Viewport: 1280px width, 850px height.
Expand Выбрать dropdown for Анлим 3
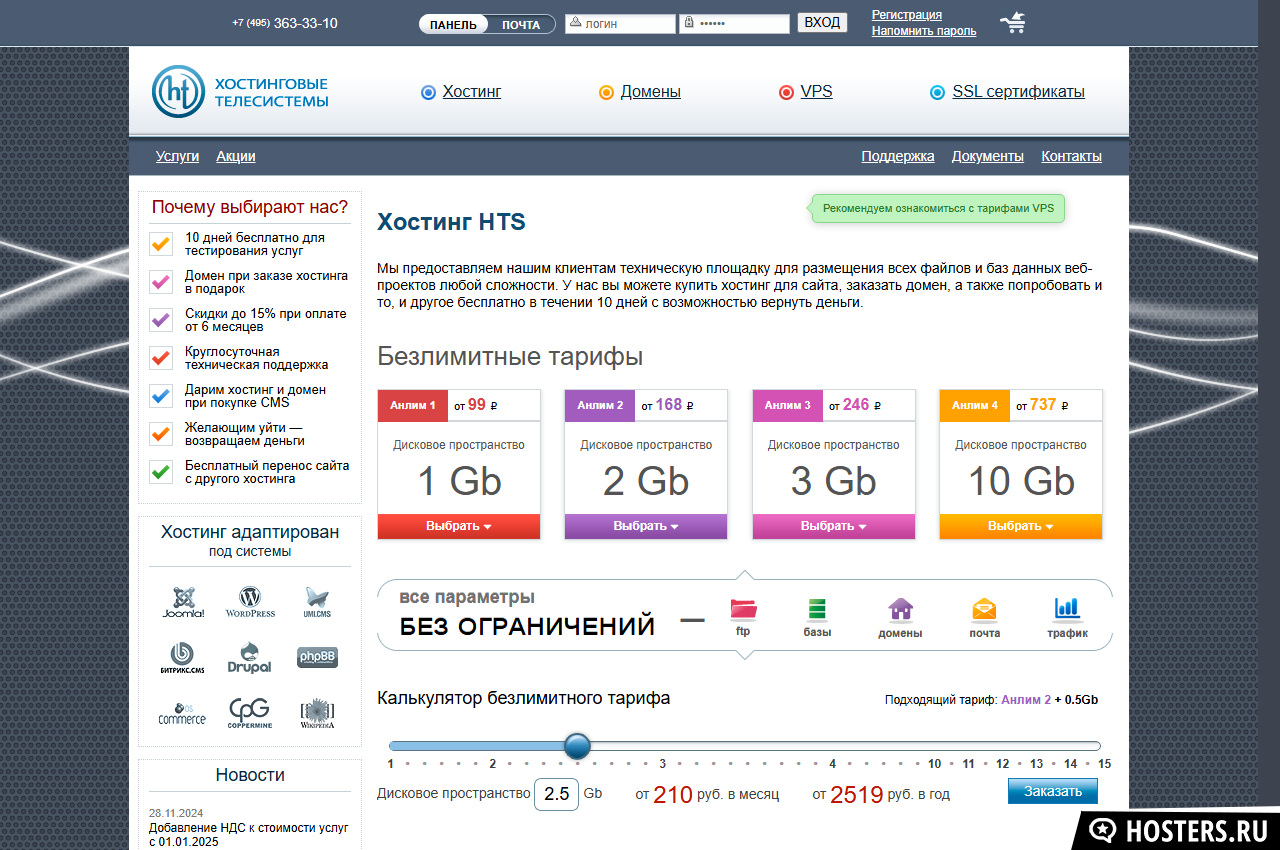[833, 526]
